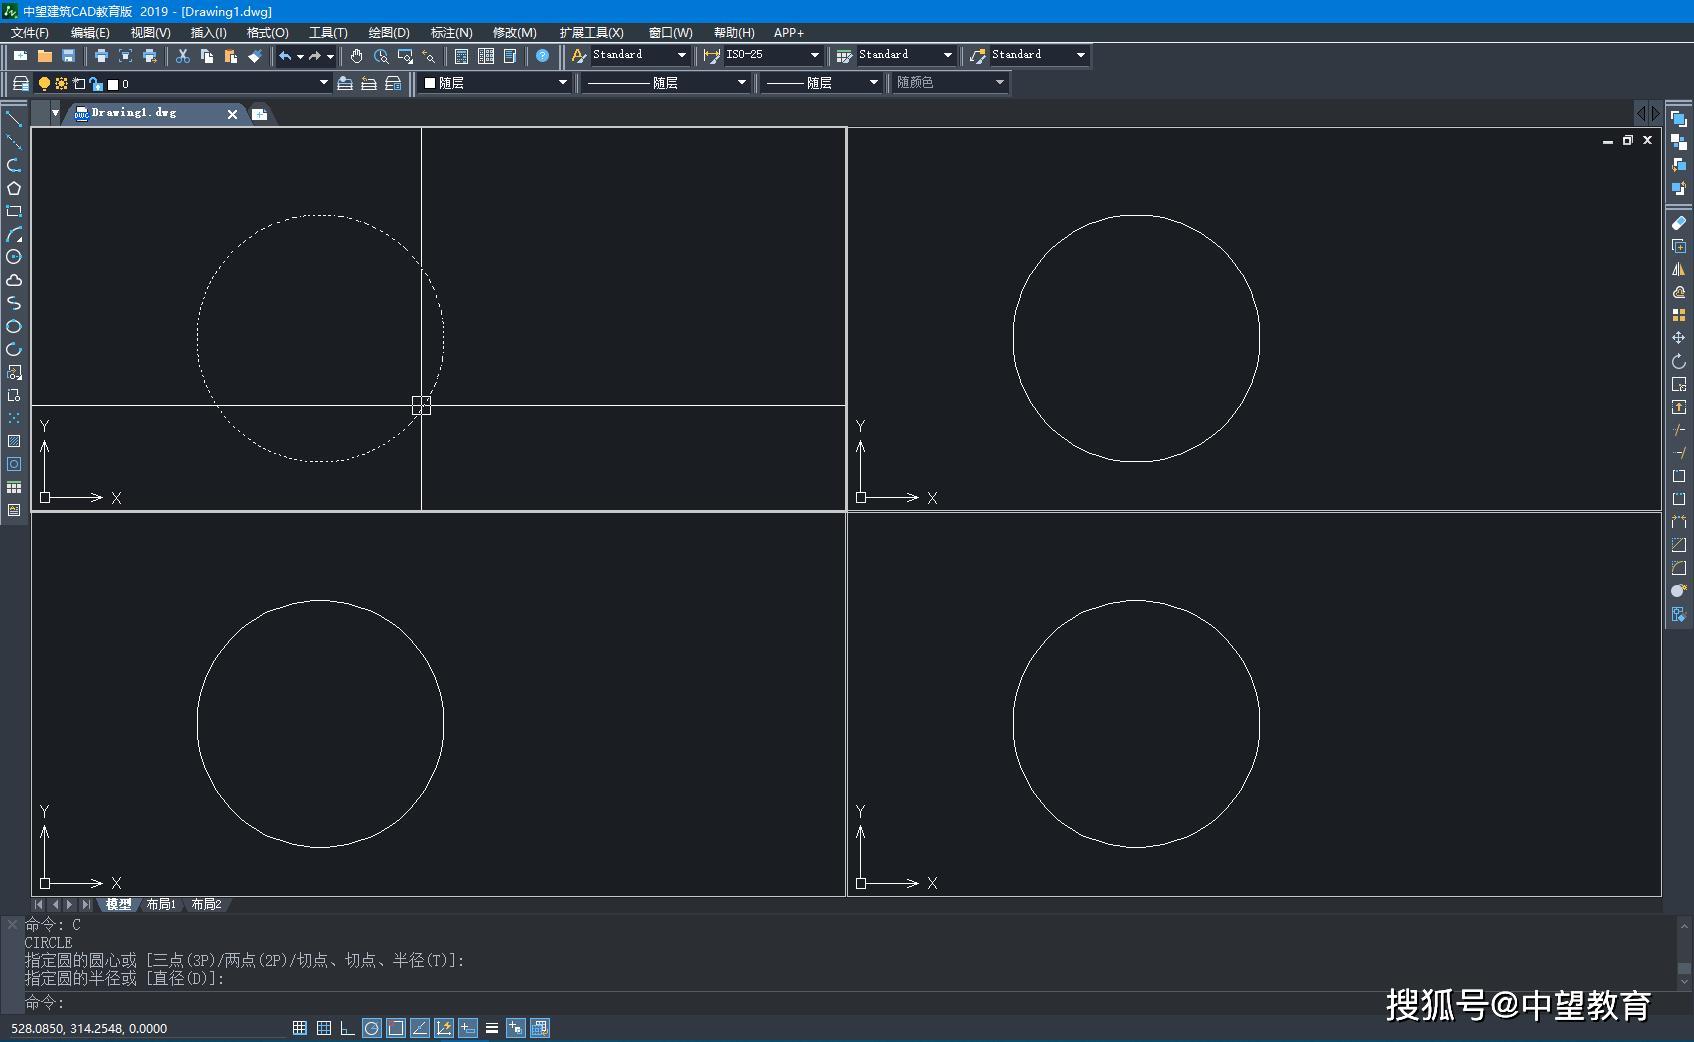Expand the layer 0 dropdown list
The image size is (1694, 1042).
[x=323, y=83]
